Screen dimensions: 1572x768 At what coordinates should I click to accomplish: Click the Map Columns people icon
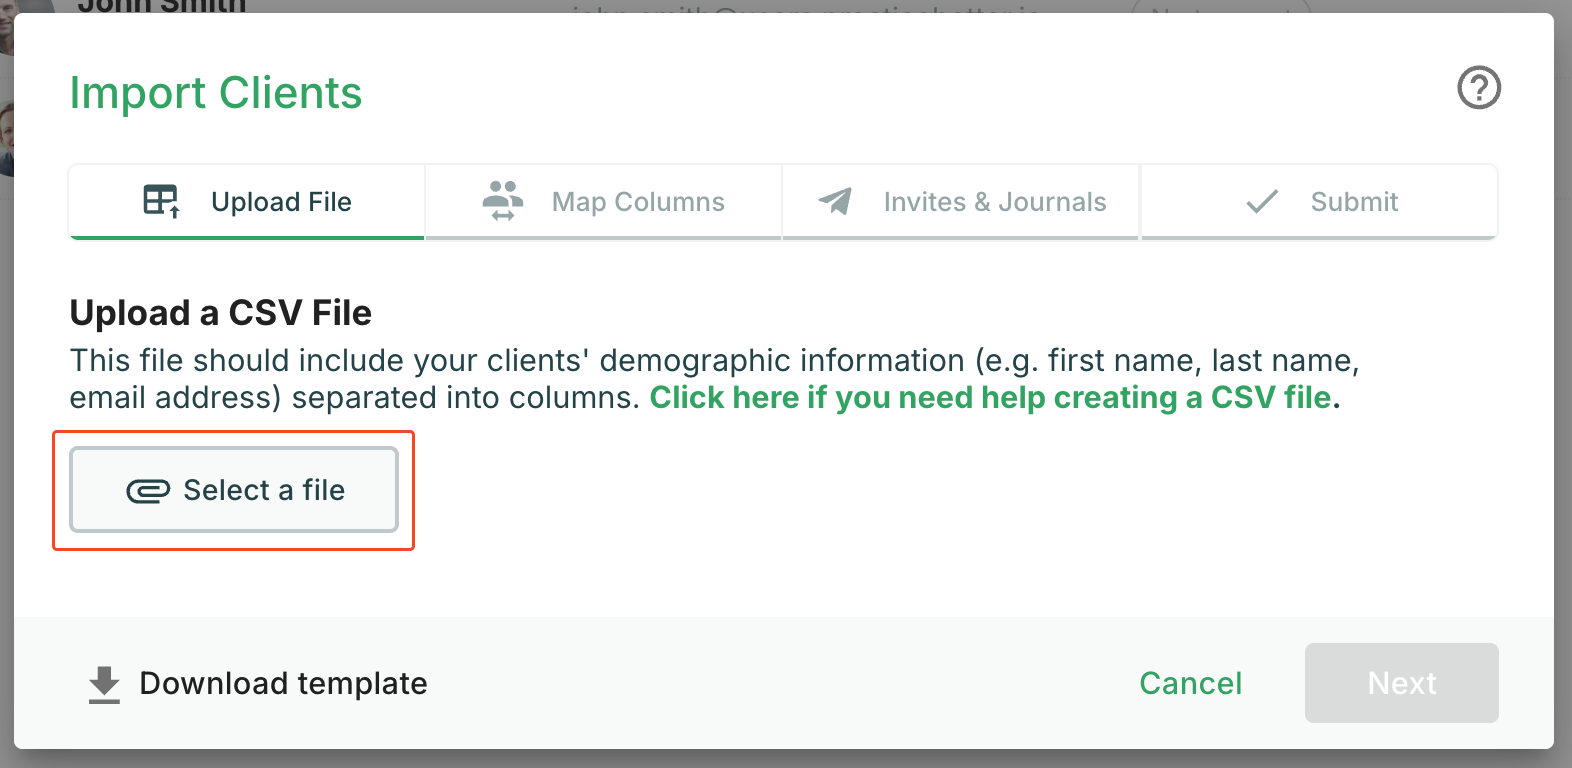coord(503,200)
